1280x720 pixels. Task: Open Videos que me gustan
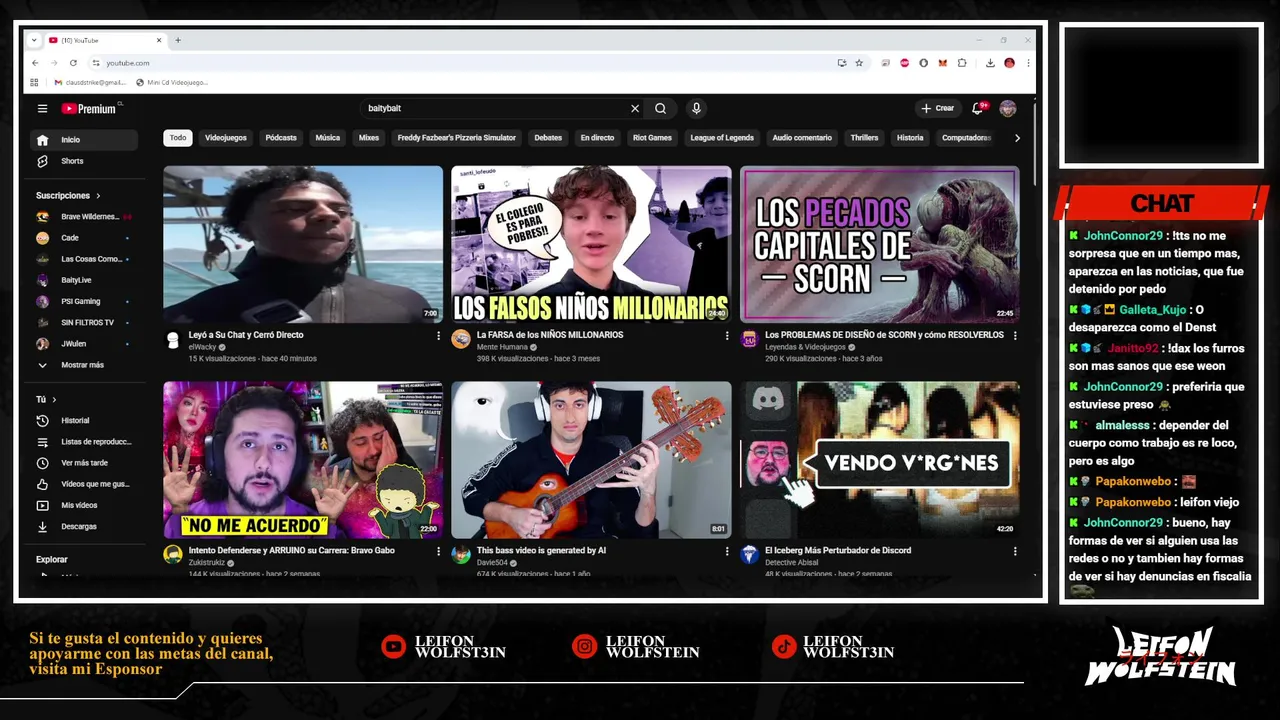tap(84, 484)
